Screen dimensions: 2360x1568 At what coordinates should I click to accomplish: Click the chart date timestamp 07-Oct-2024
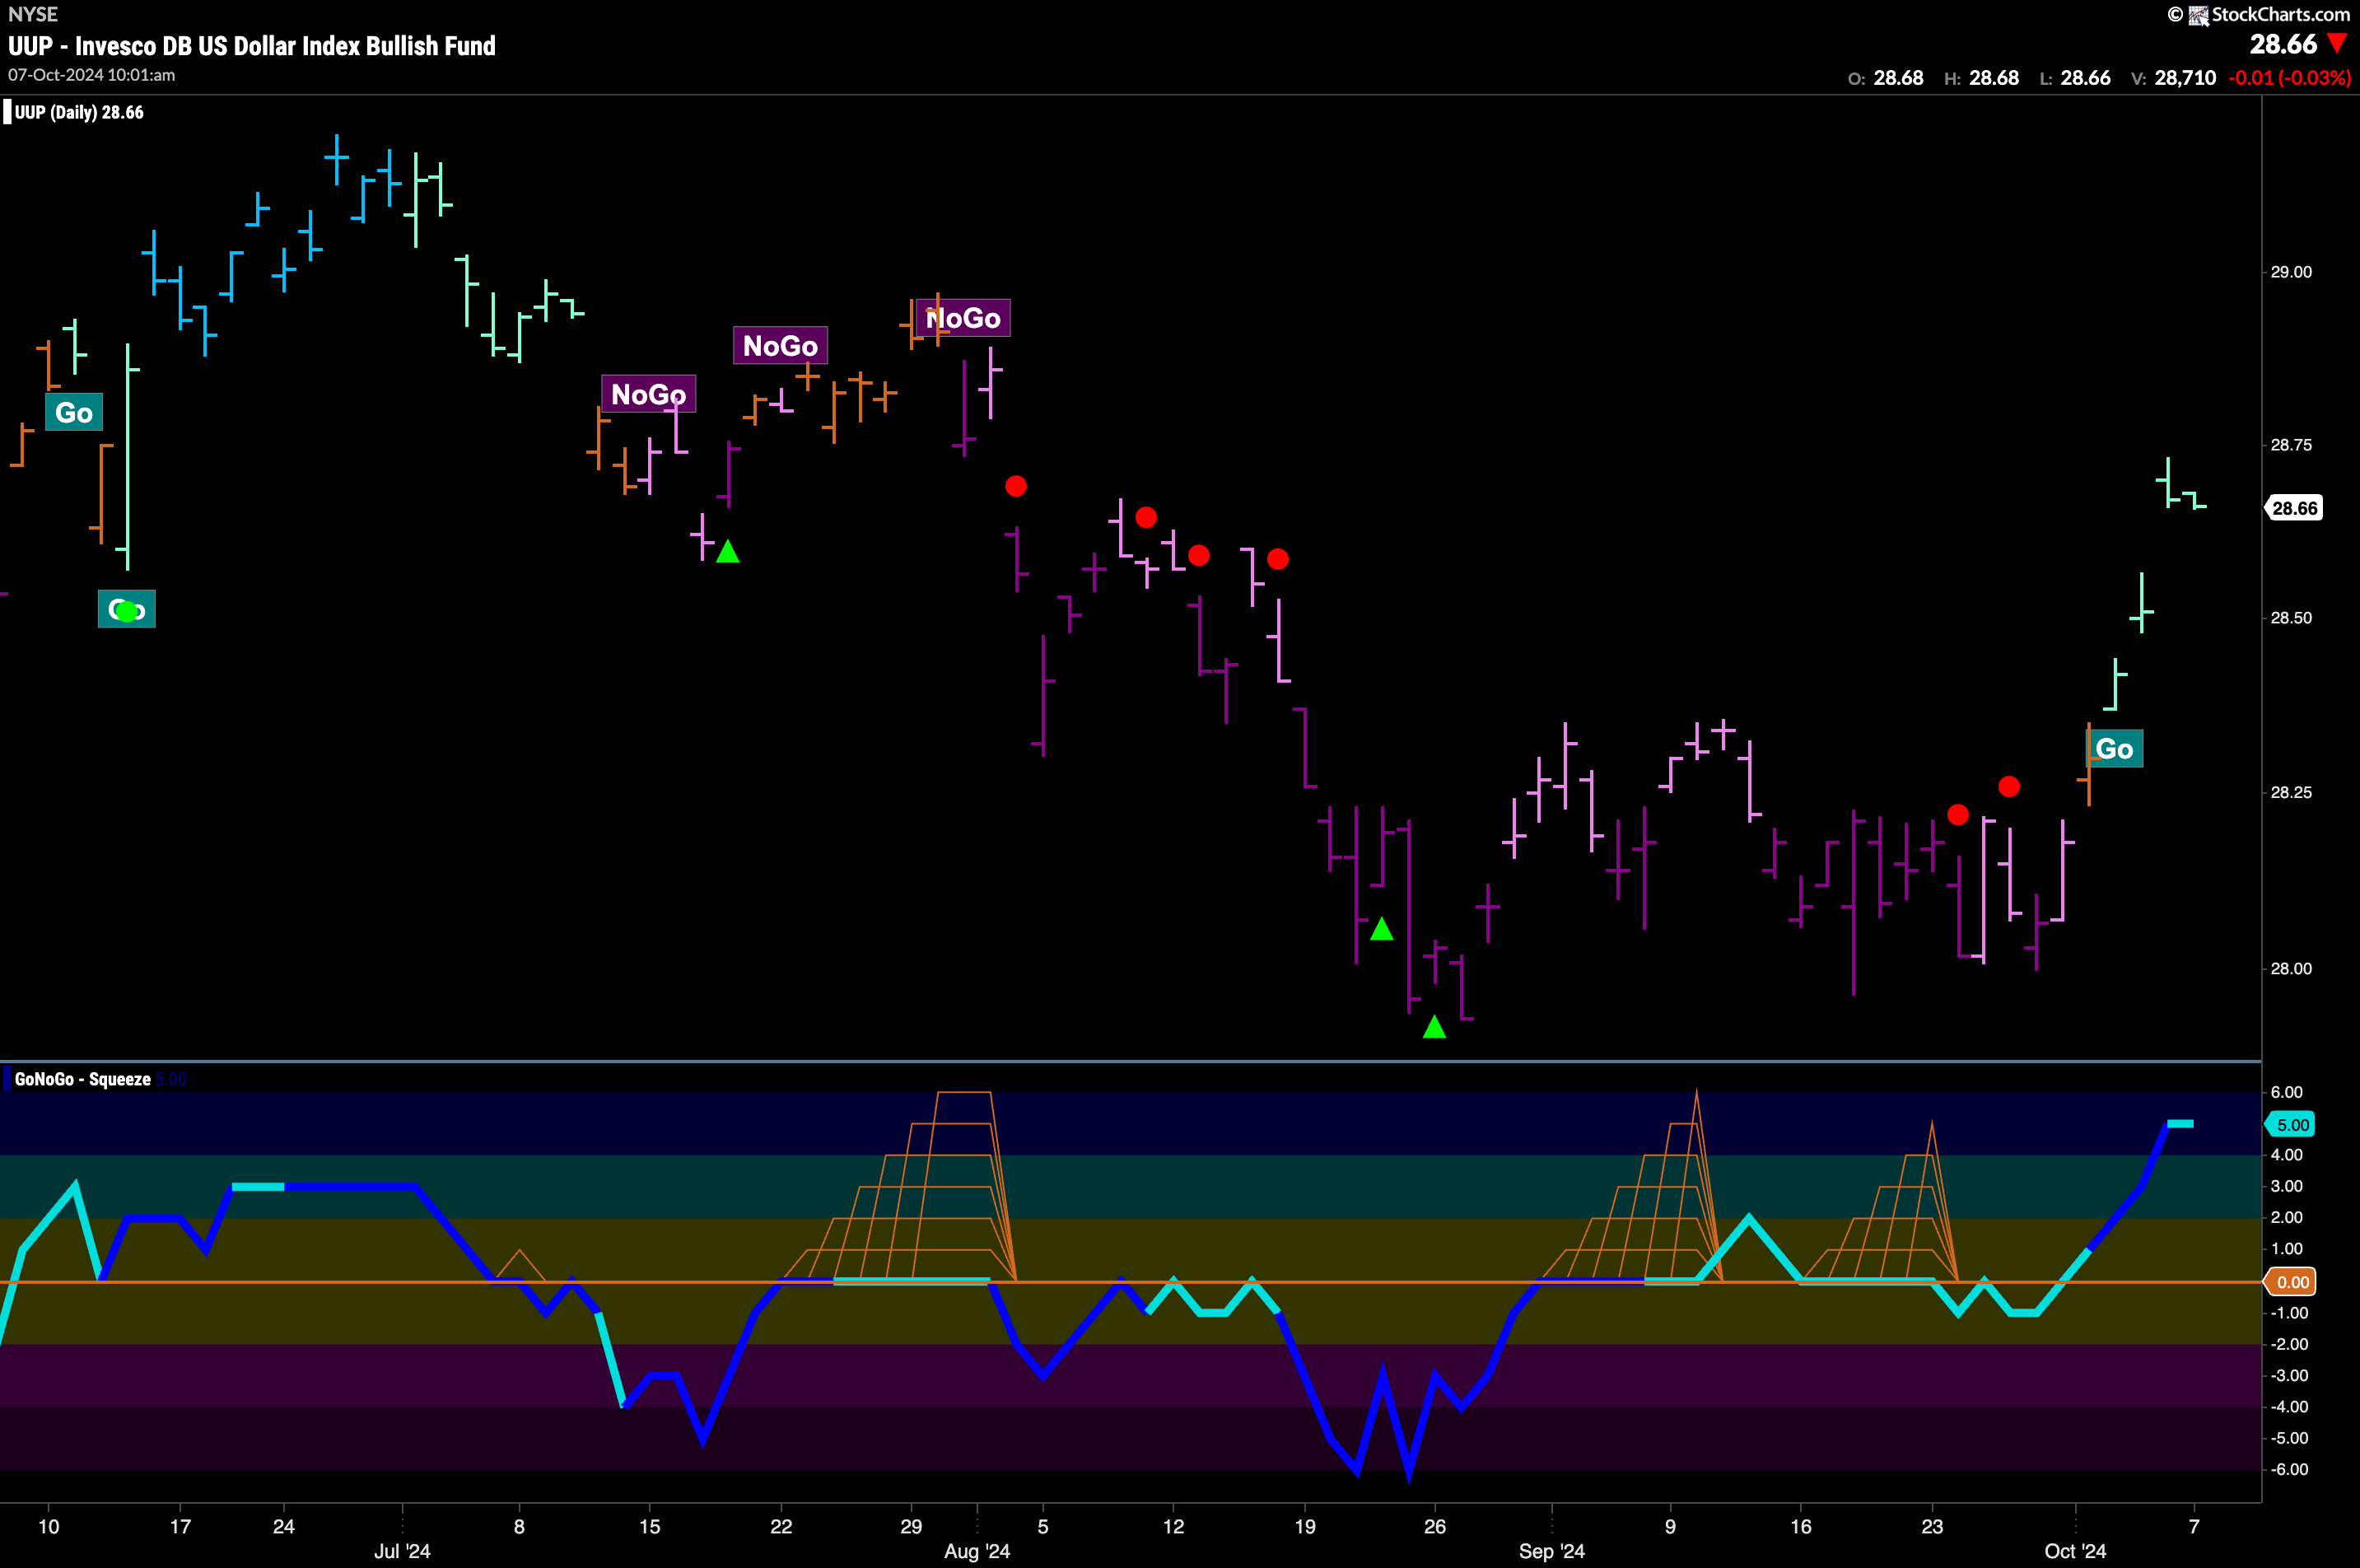point(91,75)
